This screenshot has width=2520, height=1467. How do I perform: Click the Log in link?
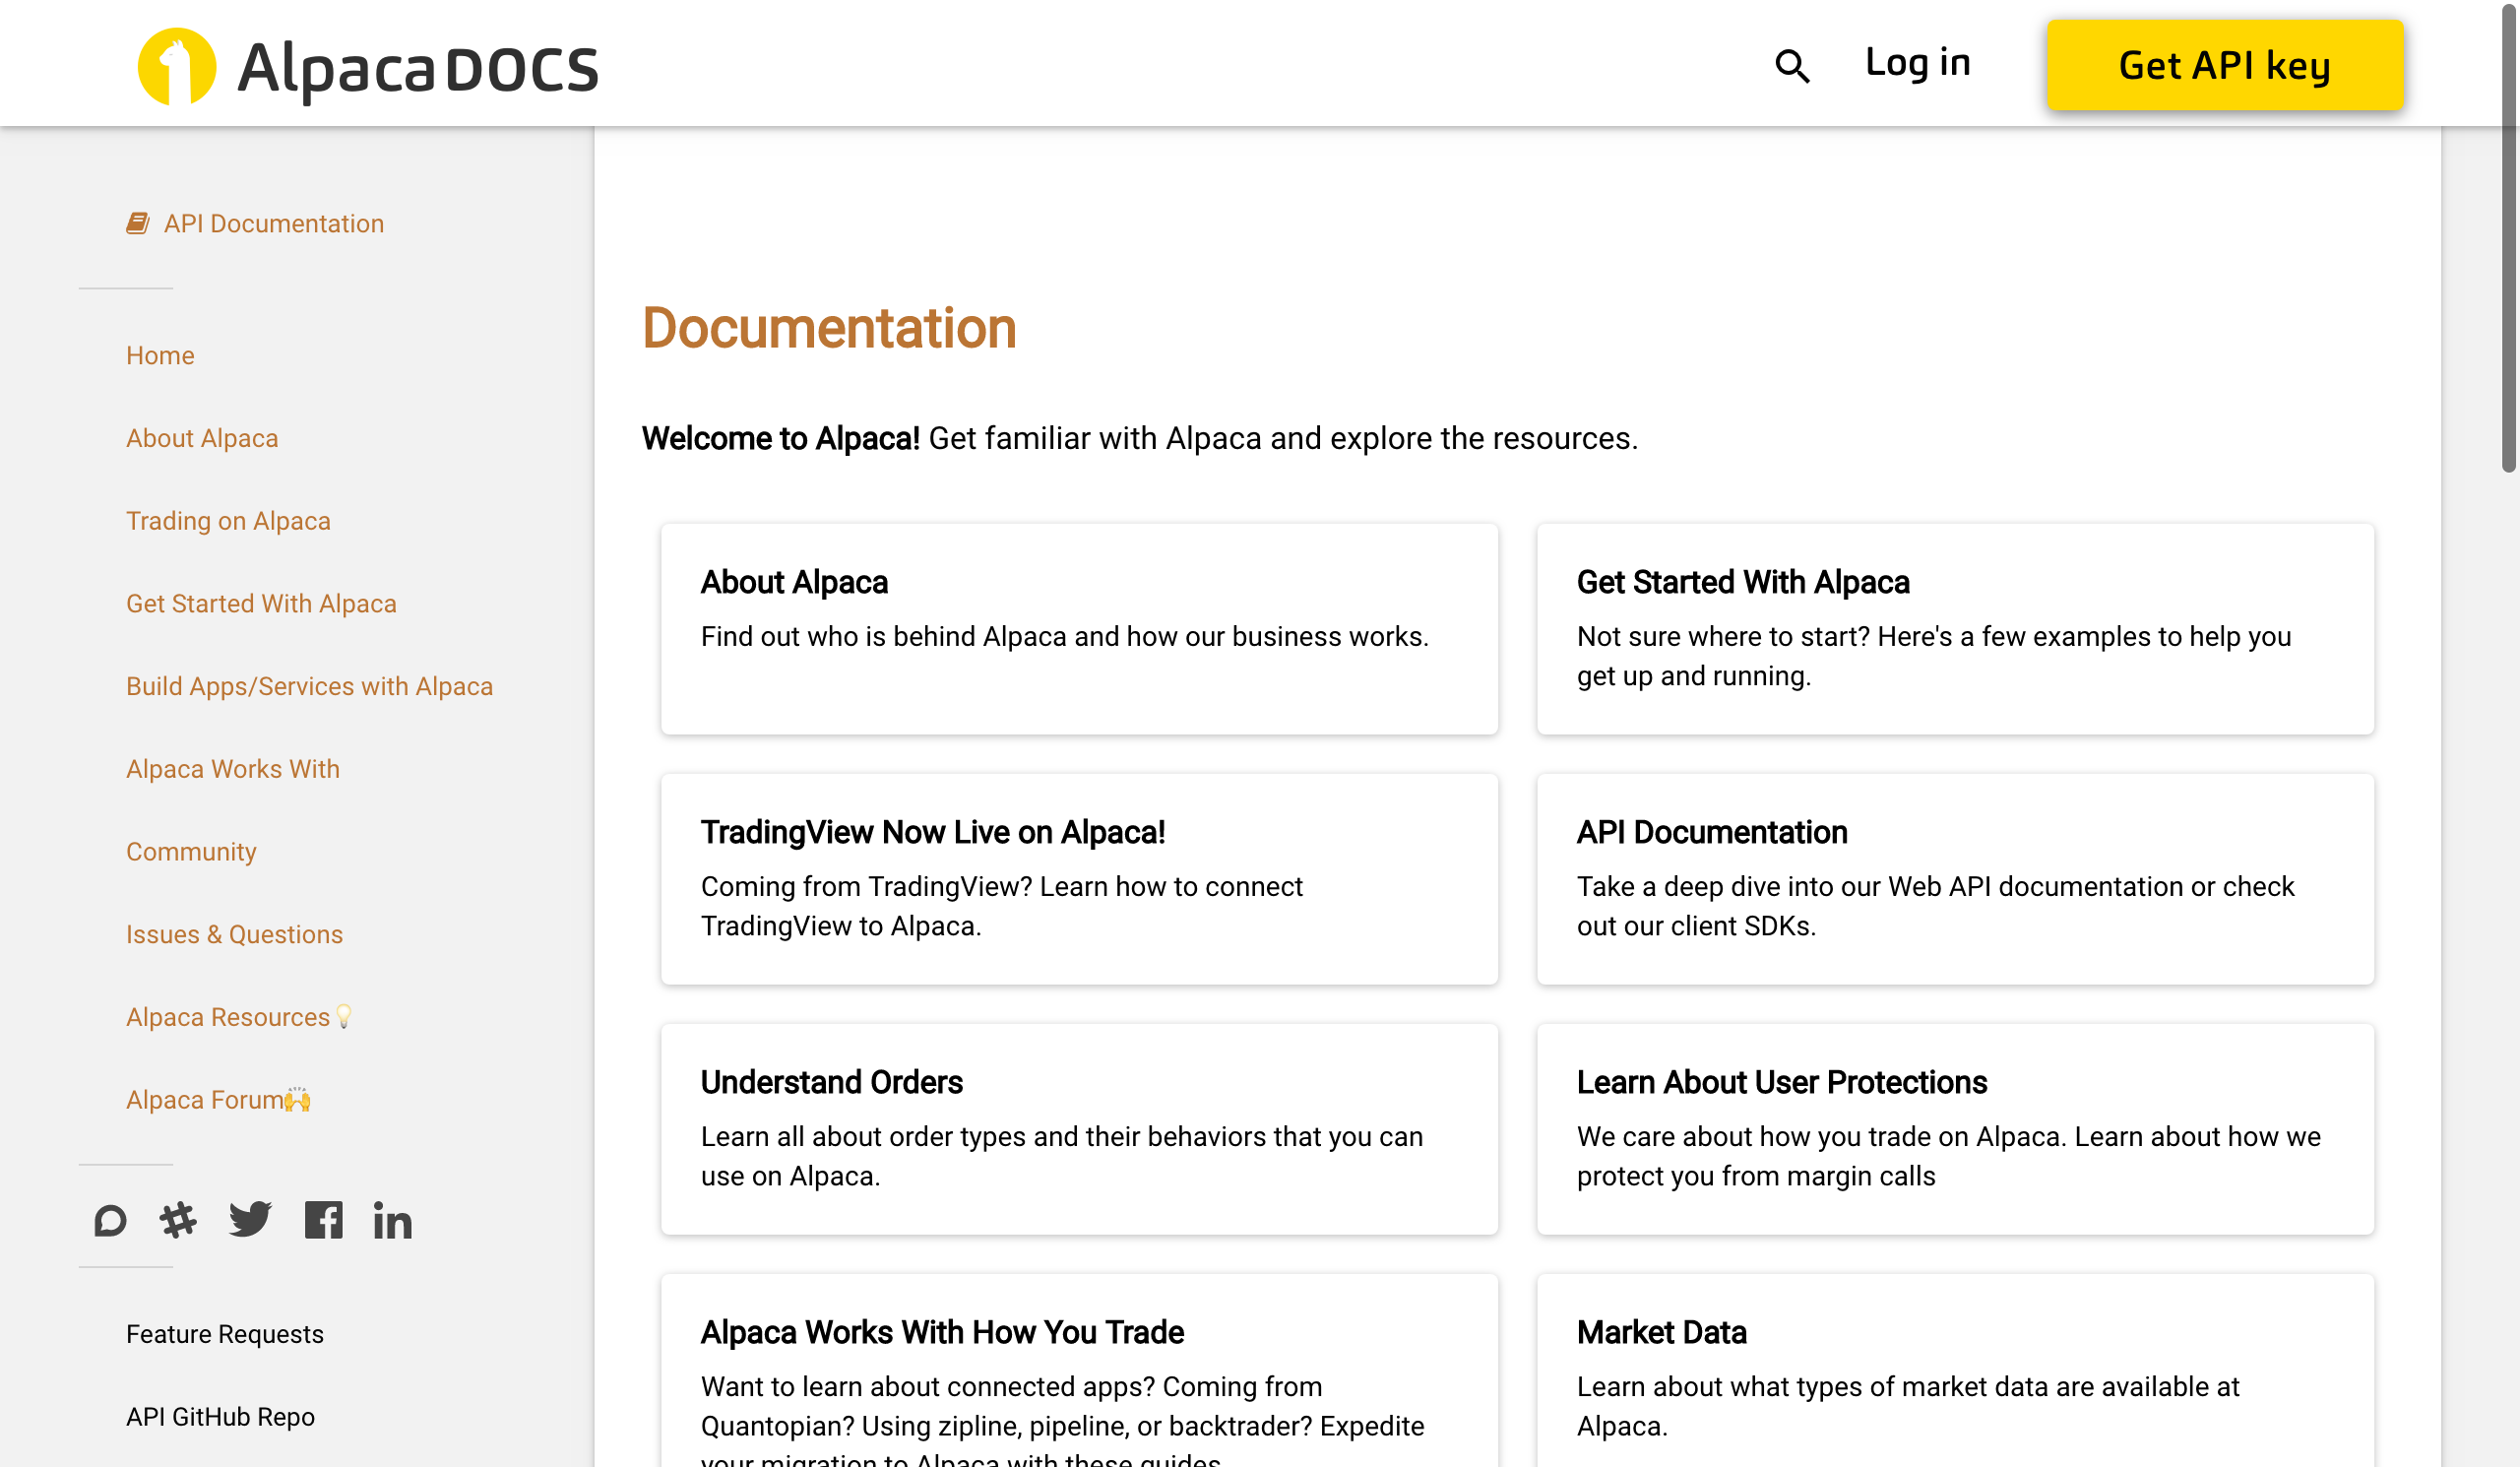pyautogui.click(x=1917, y=63)
